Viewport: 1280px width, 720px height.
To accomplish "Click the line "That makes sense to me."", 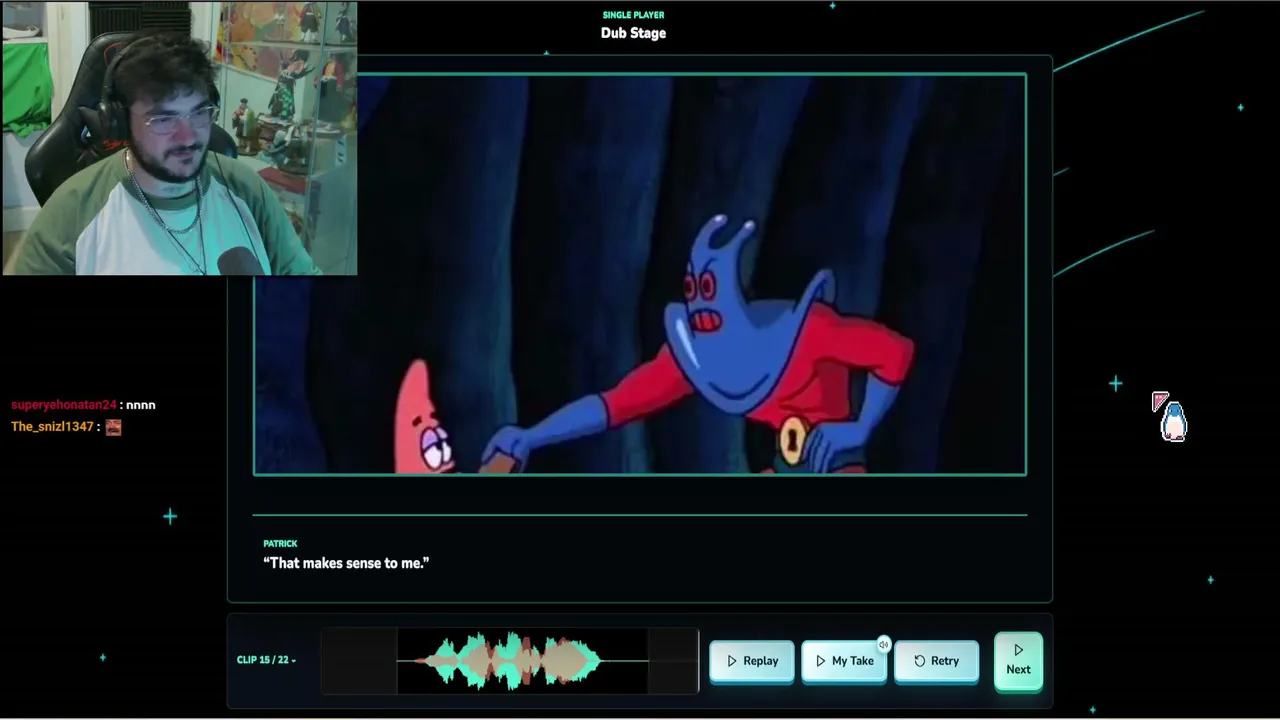I will [346, 563].
